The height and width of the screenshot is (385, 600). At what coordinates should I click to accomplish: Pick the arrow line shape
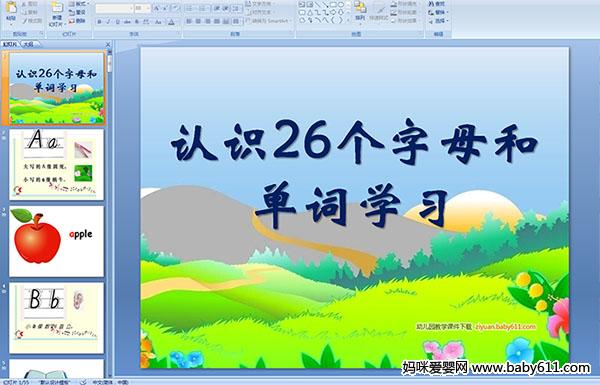(x=326, y=4)
